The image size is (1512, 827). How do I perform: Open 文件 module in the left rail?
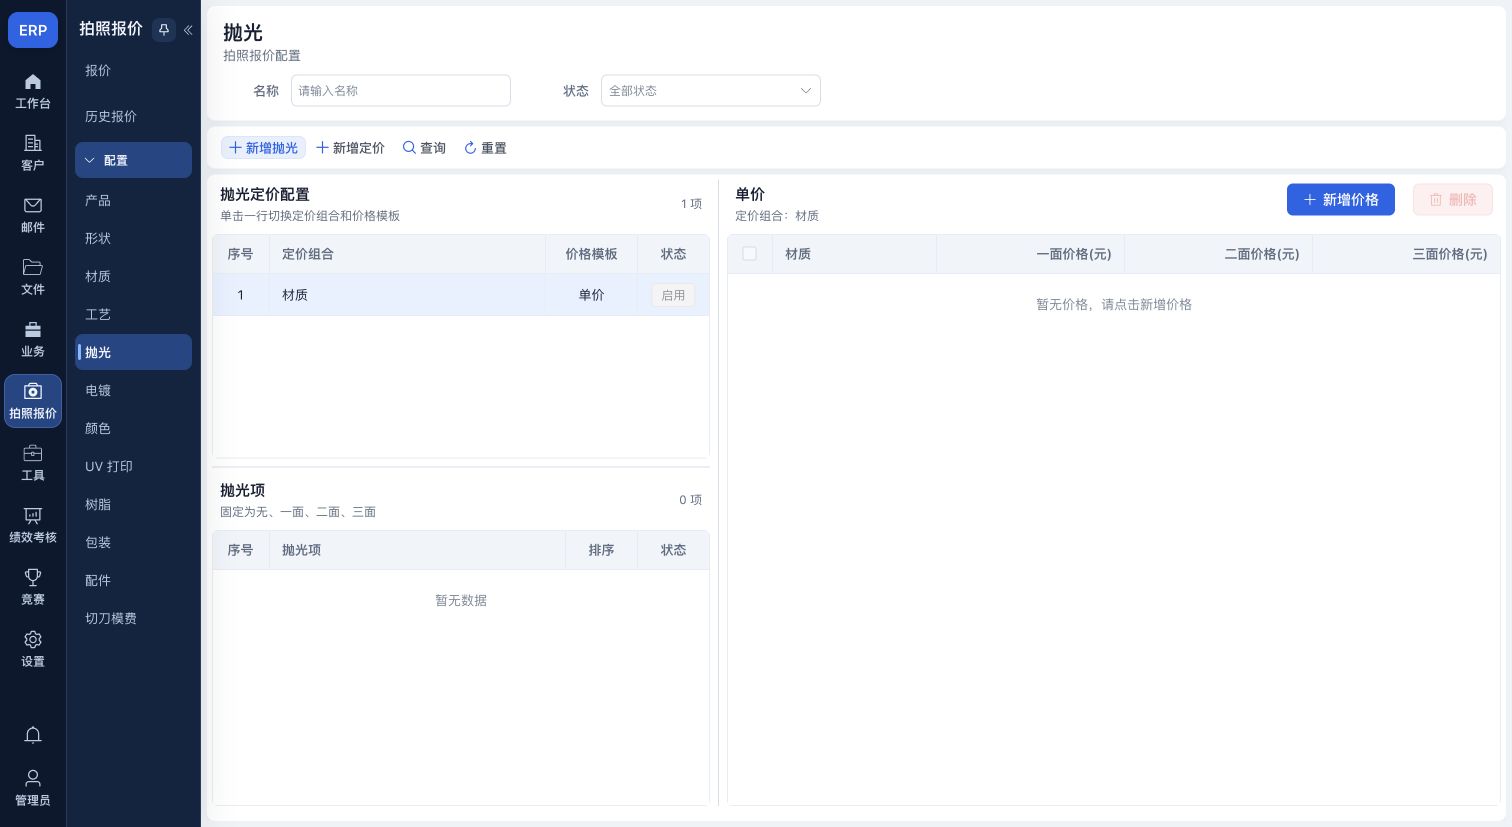(33, 277)
